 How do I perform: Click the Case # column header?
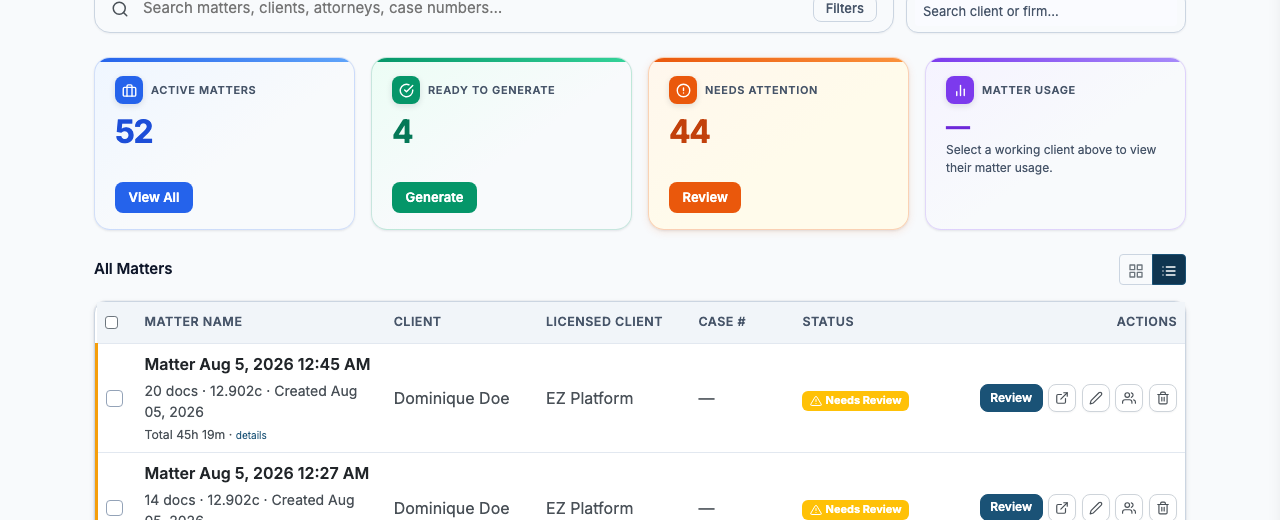[722, 322]
